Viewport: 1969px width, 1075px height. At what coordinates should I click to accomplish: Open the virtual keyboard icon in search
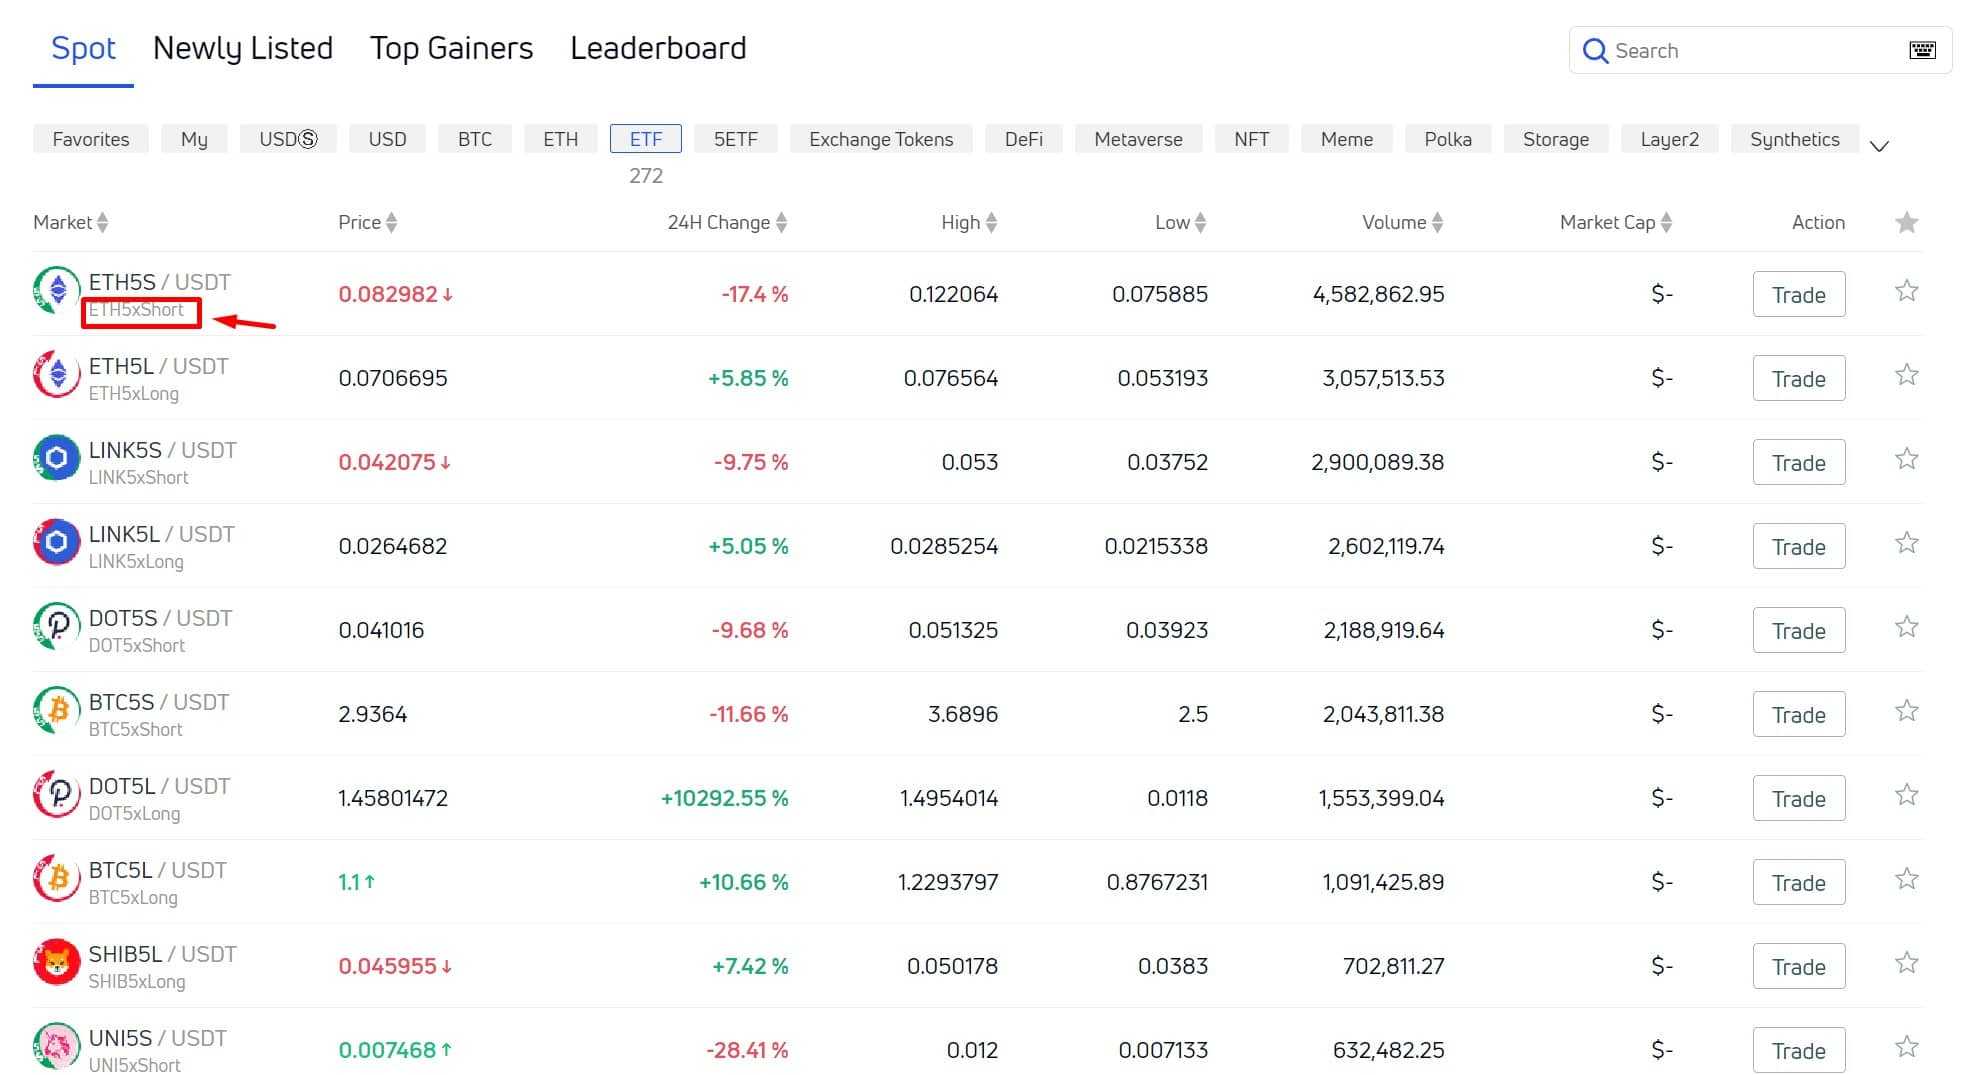(x=1921, y=51)
